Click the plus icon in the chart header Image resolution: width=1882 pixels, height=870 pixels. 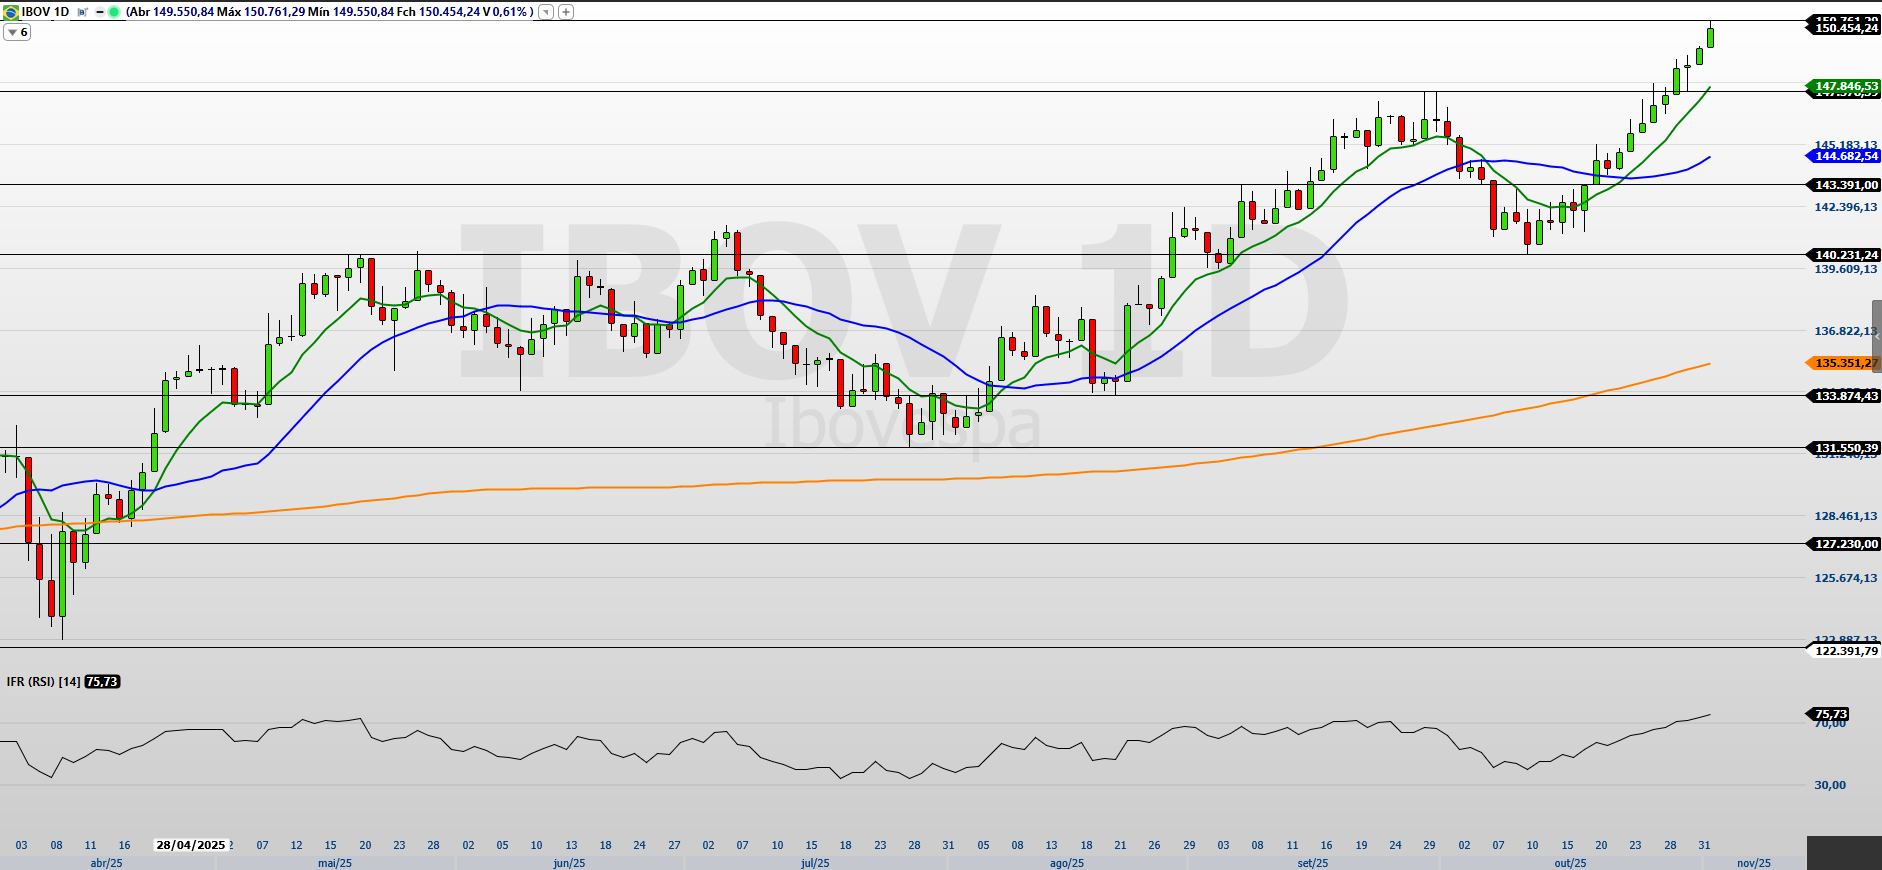tap(566, 12)
